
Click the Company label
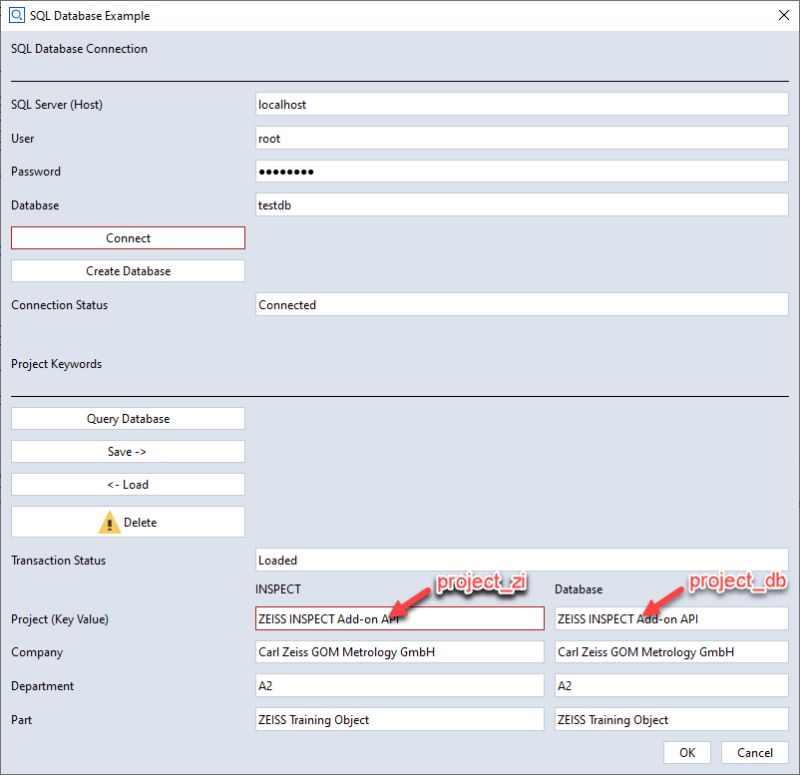[x=37, y=653]
